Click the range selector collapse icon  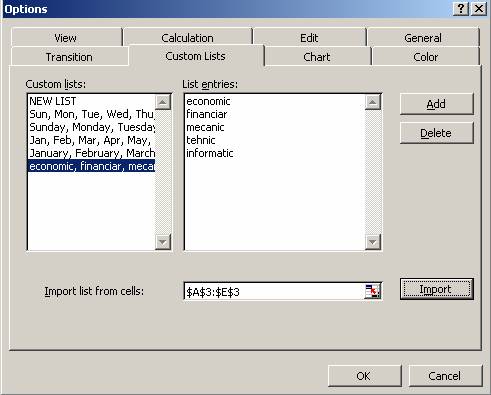pyautogui.click(x=373, y=291)
